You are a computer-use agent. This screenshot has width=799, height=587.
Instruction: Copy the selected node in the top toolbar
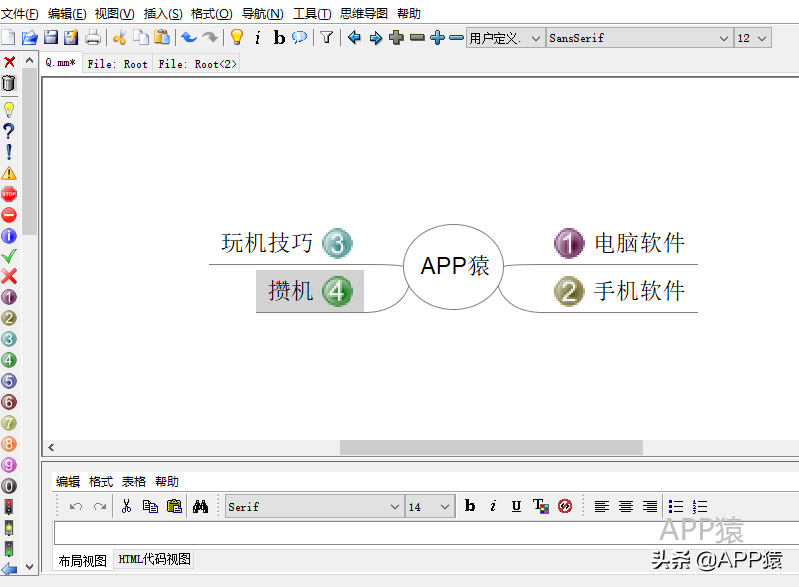141,38
